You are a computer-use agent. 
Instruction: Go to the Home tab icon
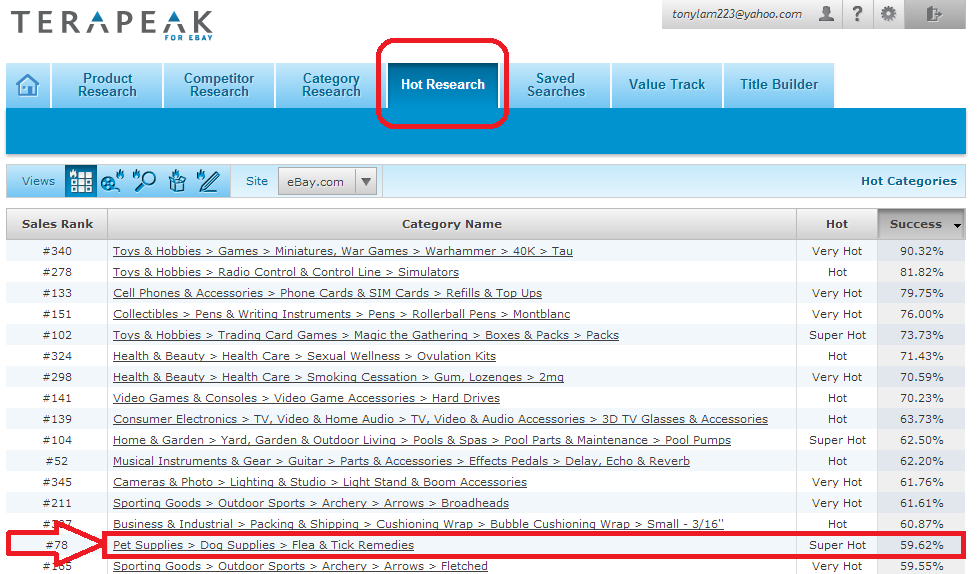[x=28, y=85]
